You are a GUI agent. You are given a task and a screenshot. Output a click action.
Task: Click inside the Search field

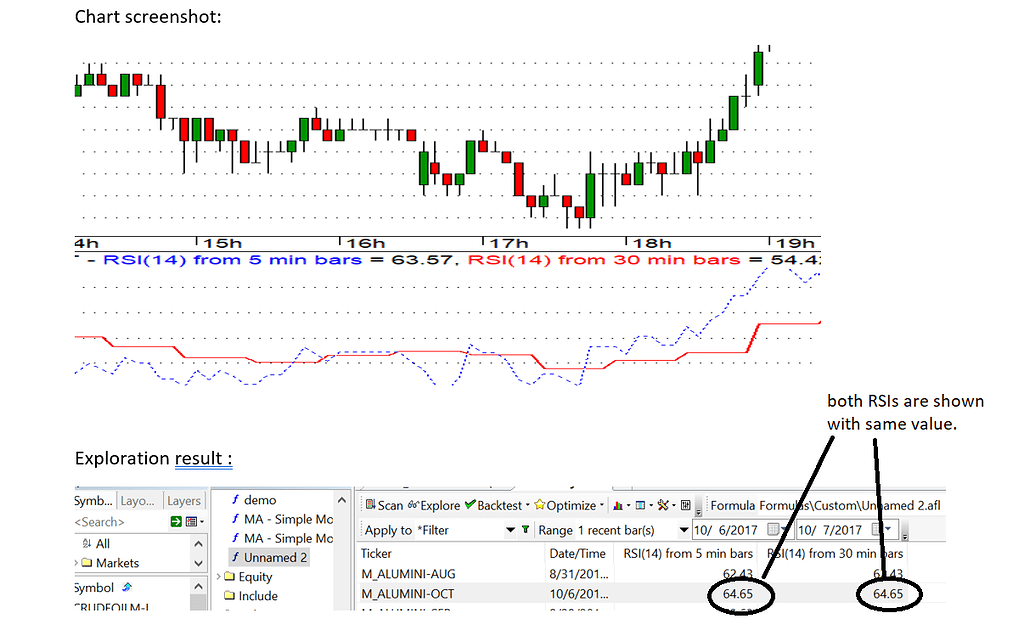point(100,521)
